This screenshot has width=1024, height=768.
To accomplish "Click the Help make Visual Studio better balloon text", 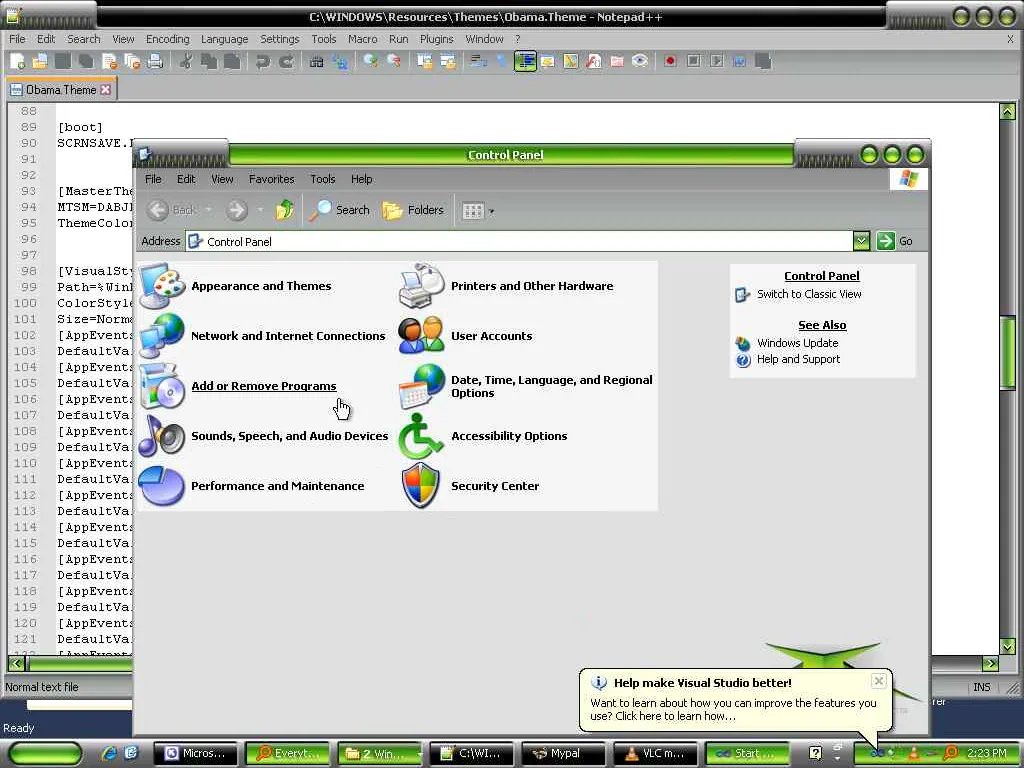I will [x=703, y=682].
